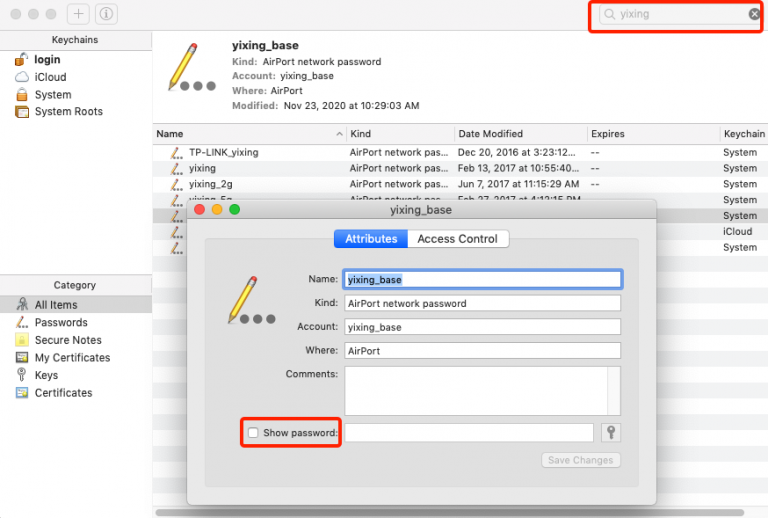Click the Certificates category icon
This screenshot has height=518, width=768.
[x=22, y=393]
